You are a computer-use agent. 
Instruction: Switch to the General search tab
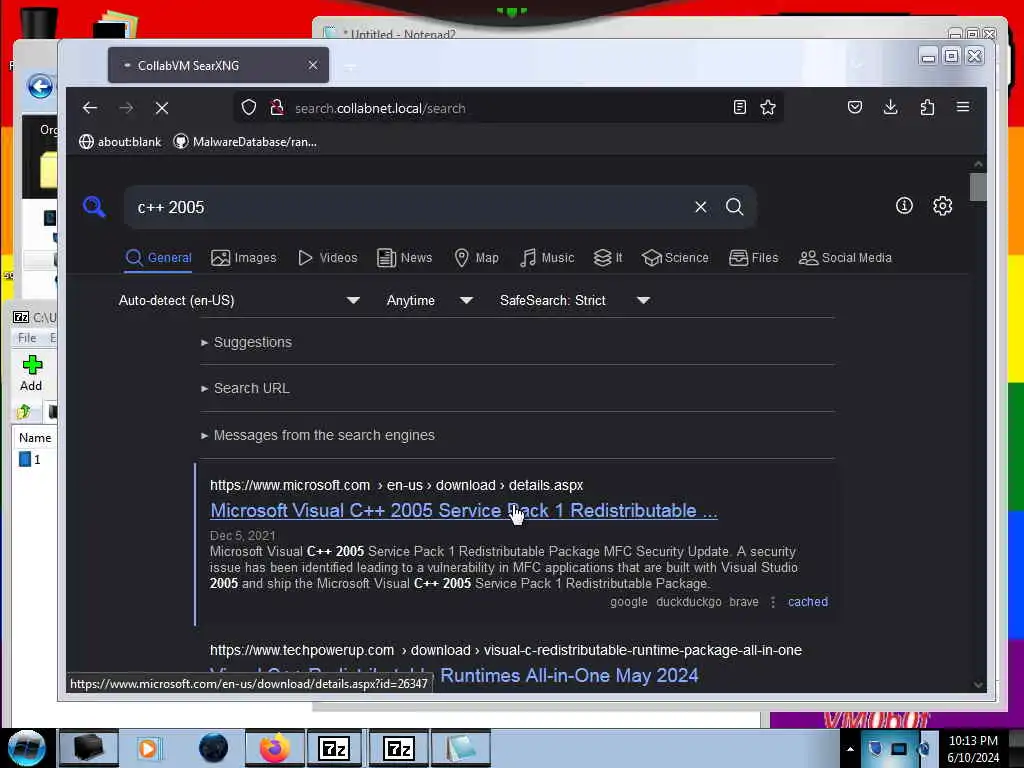(159, 257)
